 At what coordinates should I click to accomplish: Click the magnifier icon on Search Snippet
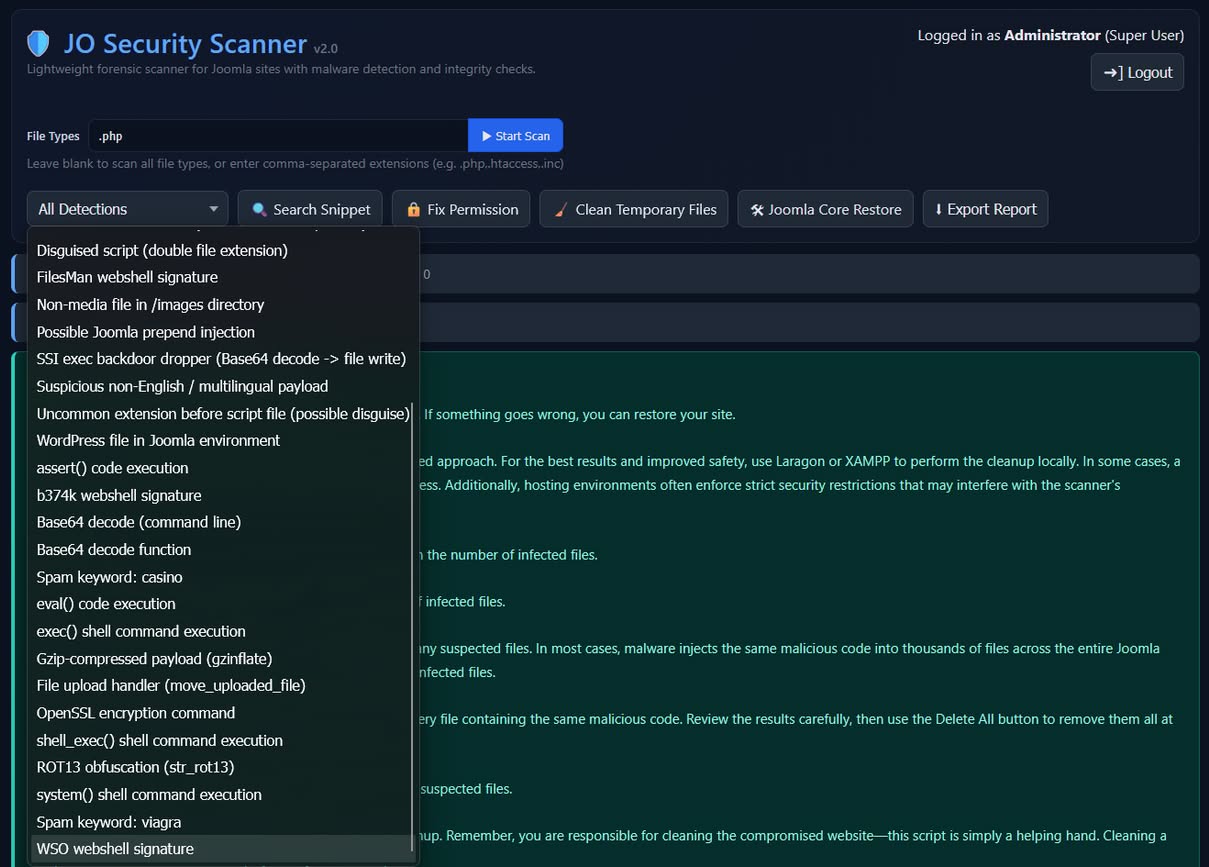click(259, 210)
